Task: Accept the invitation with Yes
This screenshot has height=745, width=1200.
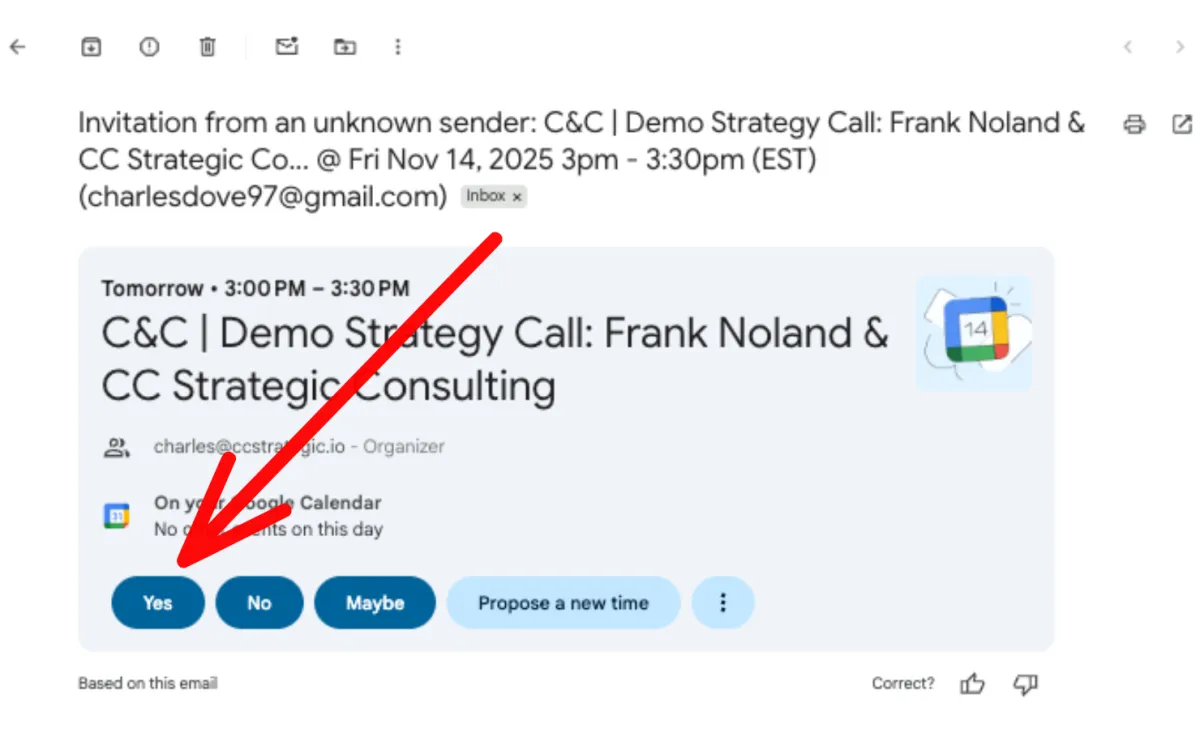Action: pos(158,603)
